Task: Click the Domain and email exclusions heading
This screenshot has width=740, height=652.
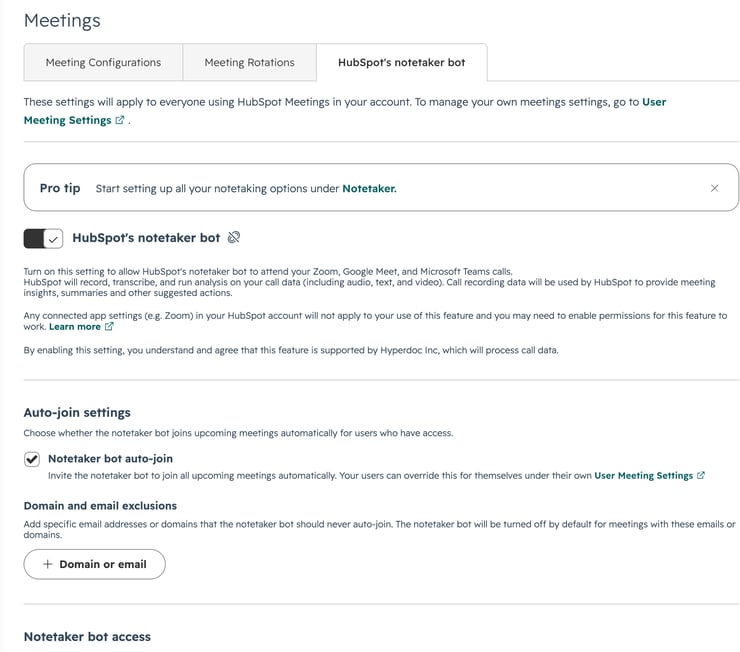Action: point(100,506)
